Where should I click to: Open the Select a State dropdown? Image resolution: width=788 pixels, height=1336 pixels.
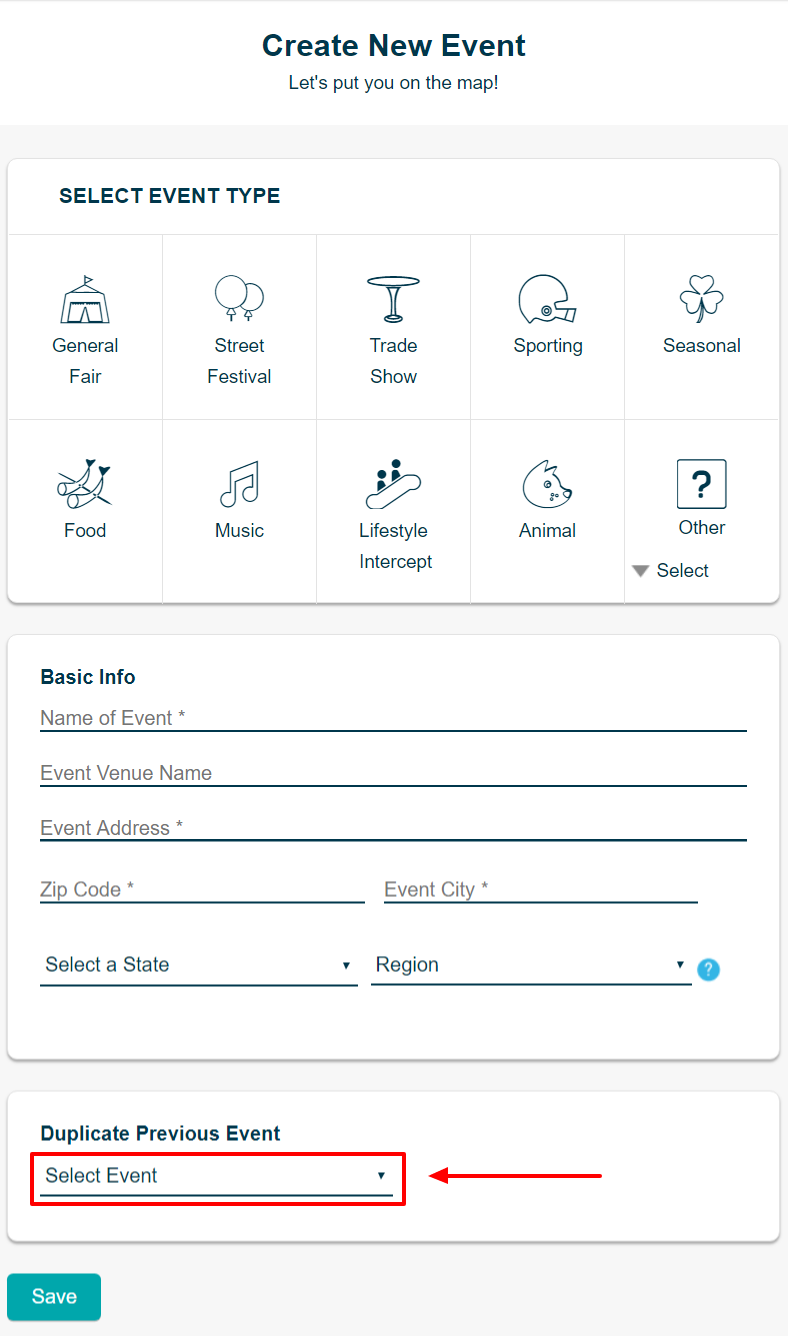(198, 965)
